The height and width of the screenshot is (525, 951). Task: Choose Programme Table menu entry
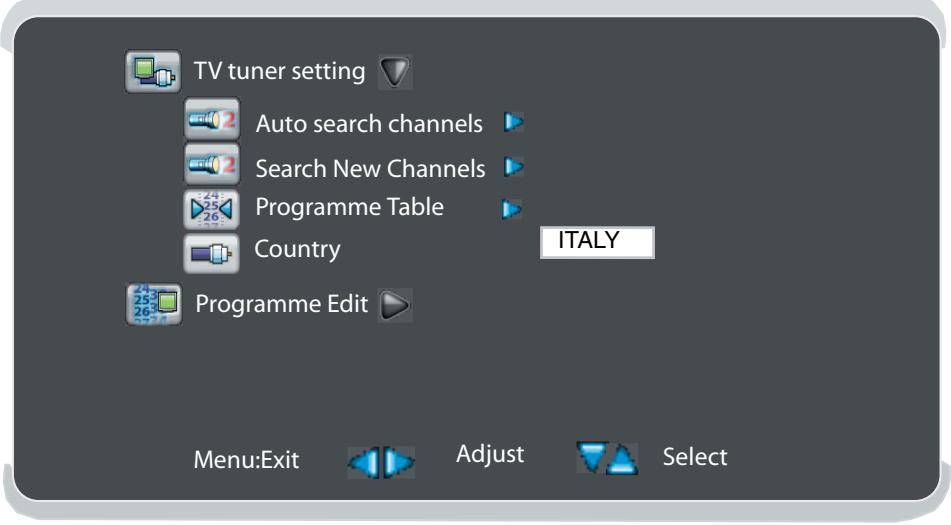[350, 207]
